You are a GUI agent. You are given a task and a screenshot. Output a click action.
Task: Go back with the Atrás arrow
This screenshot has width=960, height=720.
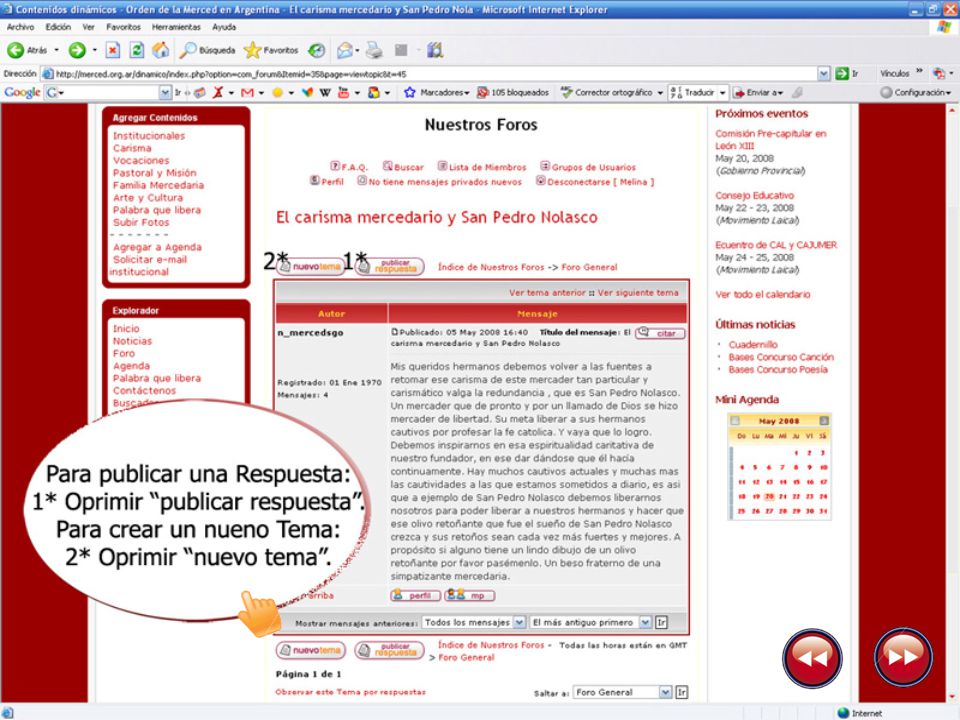(x=26, y=50)
